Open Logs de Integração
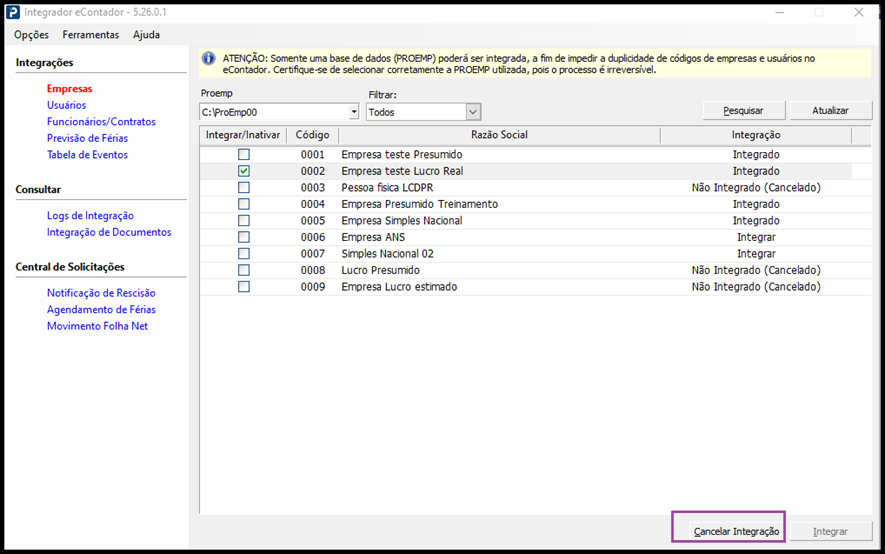The height and width of the screenshot is (554, 885). (x=90, y=216)
